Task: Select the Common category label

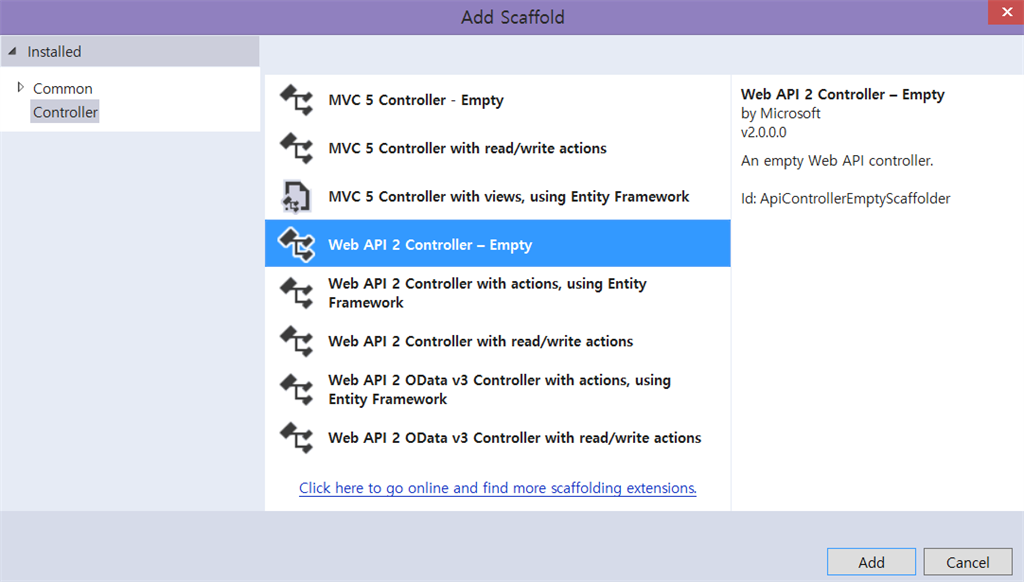Action: [x=62, y=88]
